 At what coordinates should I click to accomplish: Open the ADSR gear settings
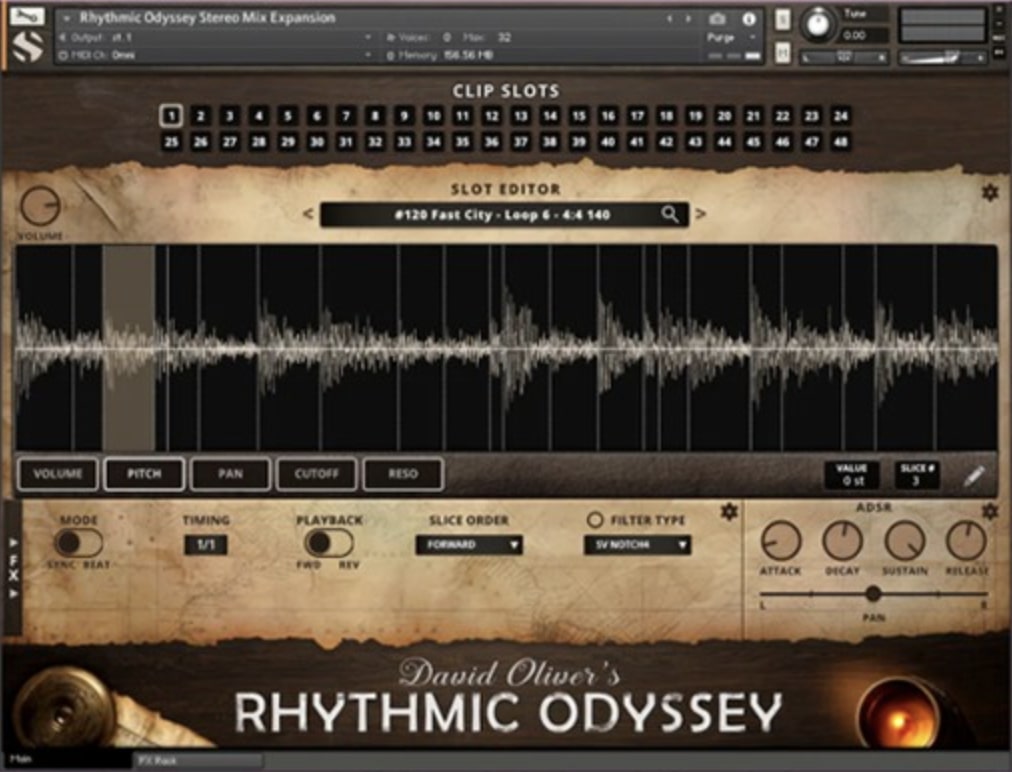(x=989, y=512)
